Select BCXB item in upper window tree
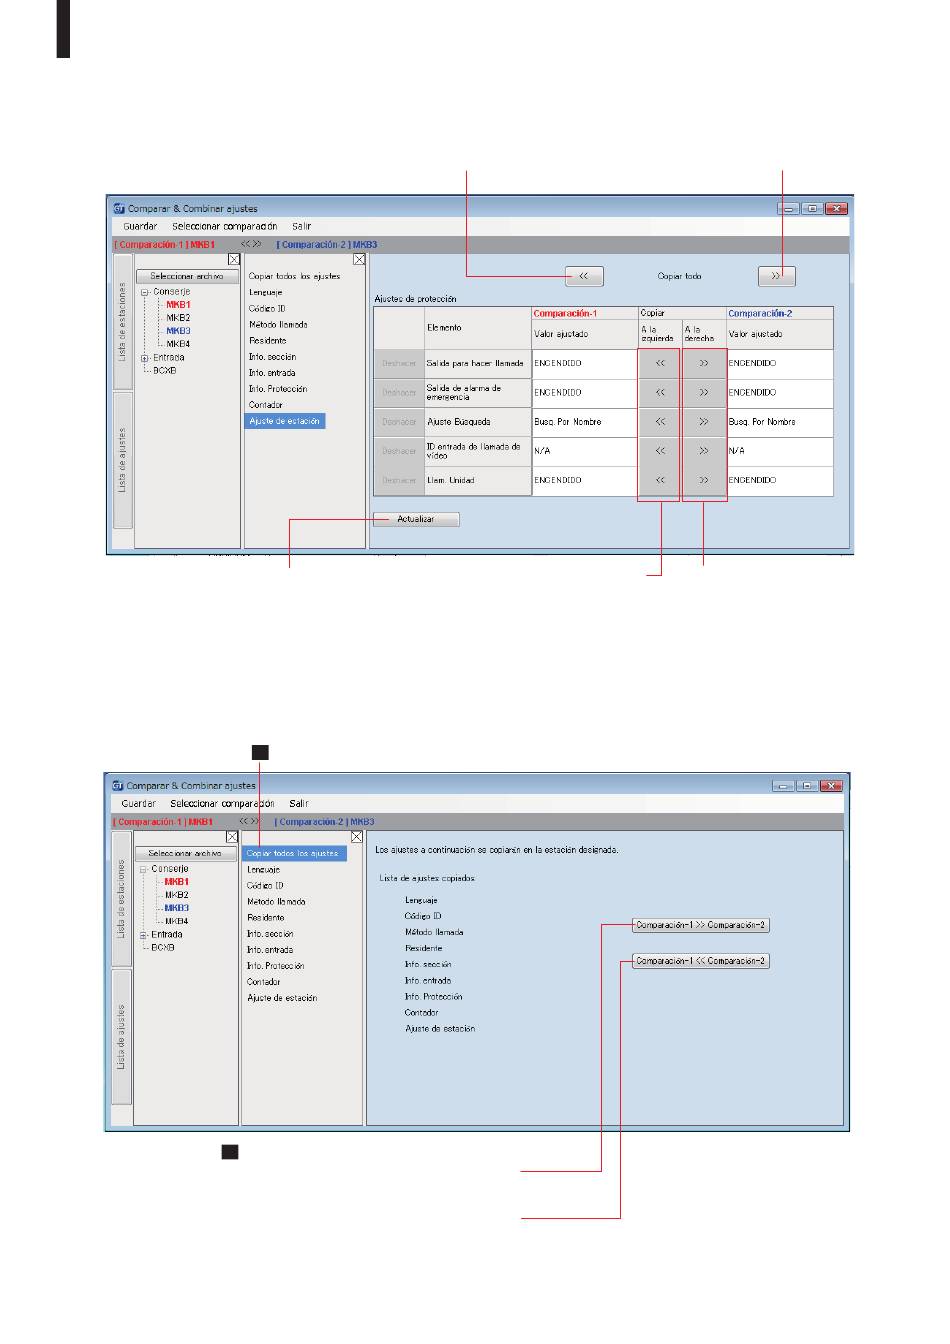This screenshot has width=950, height=1344. coord(165,371)
